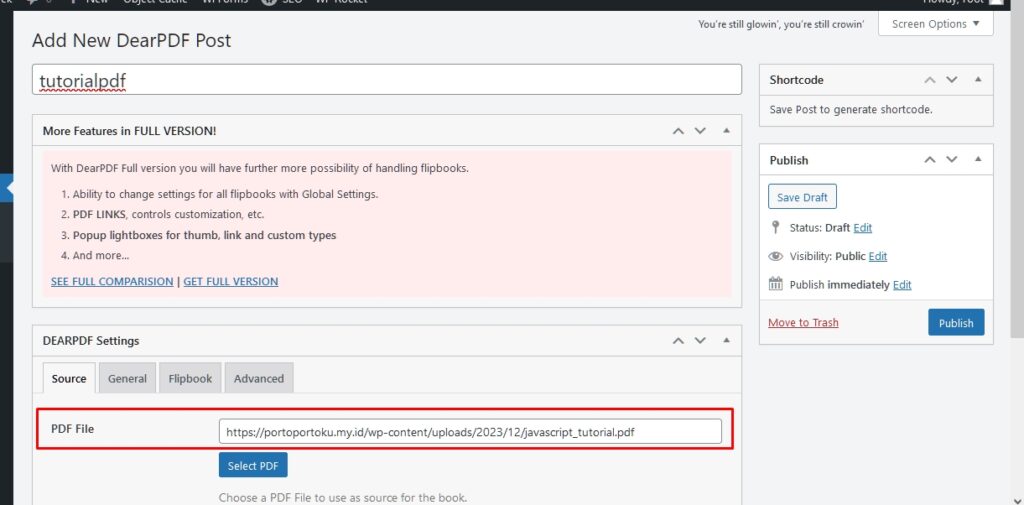Click the Add New DearPDF Post heading
The image size is (1024, 505).
point(131,41)
